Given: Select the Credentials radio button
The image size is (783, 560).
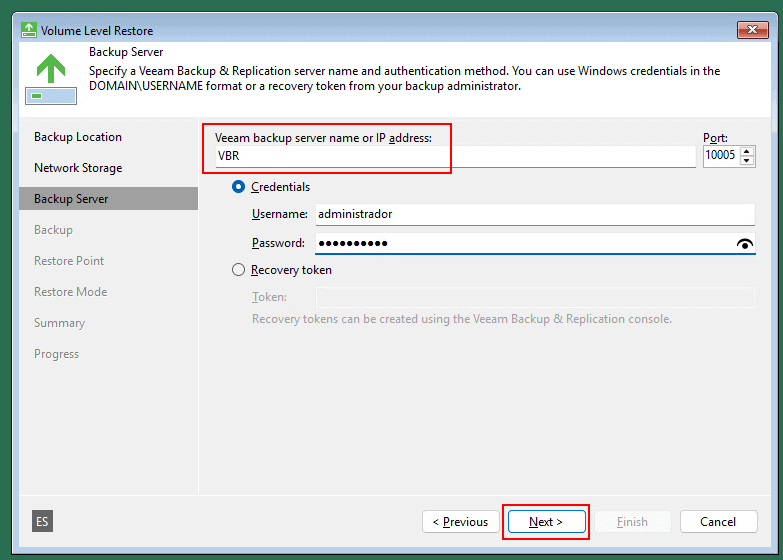Looking at the screenshot, I should click(x=238, y=187).
